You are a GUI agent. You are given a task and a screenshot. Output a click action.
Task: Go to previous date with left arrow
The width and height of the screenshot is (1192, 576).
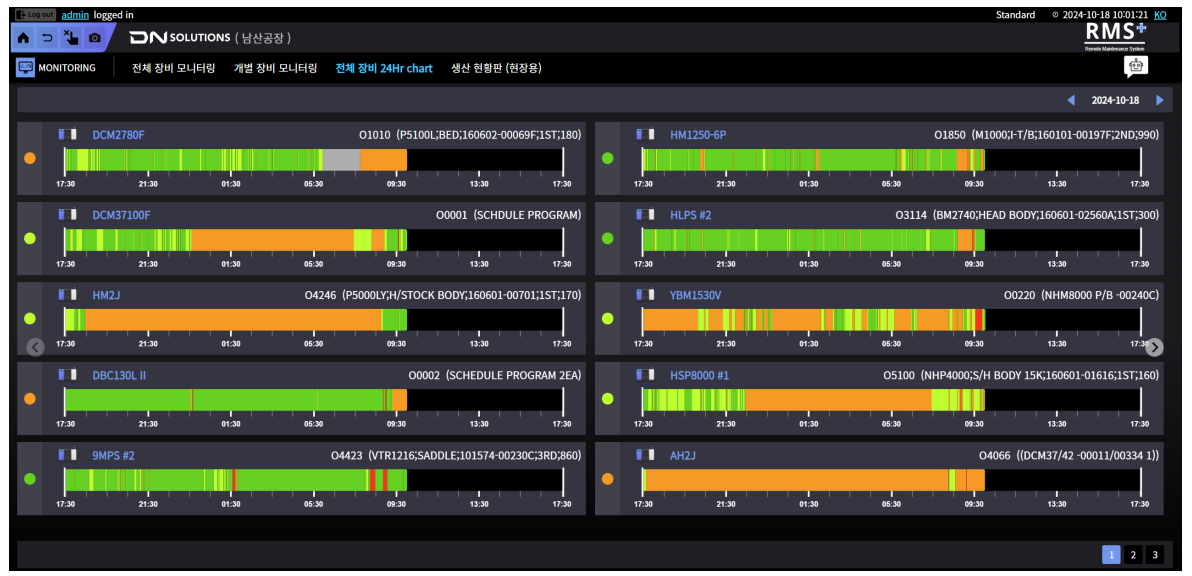tap(1071, 100)
